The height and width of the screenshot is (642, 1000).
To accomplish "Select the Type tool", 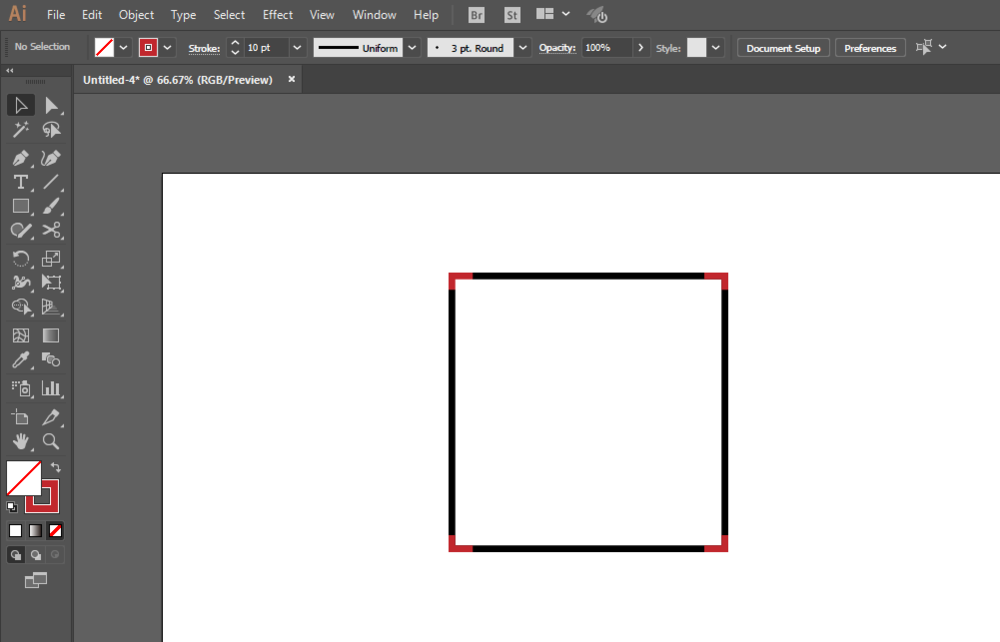I will (21, 181).
